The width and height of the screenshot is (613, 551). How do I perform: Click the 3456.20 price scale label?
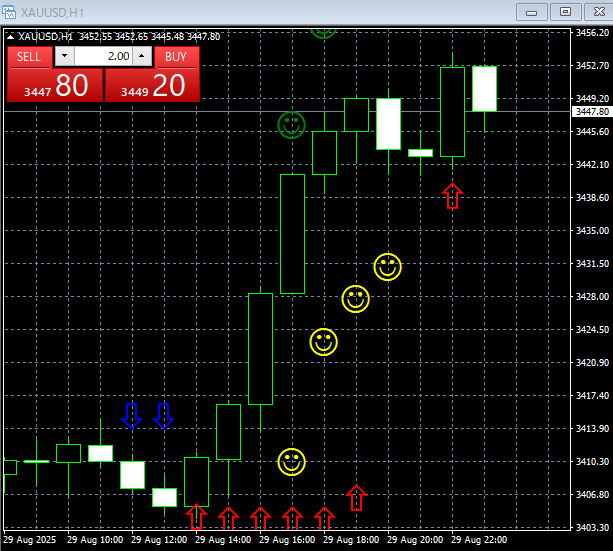tap(592, 32)
